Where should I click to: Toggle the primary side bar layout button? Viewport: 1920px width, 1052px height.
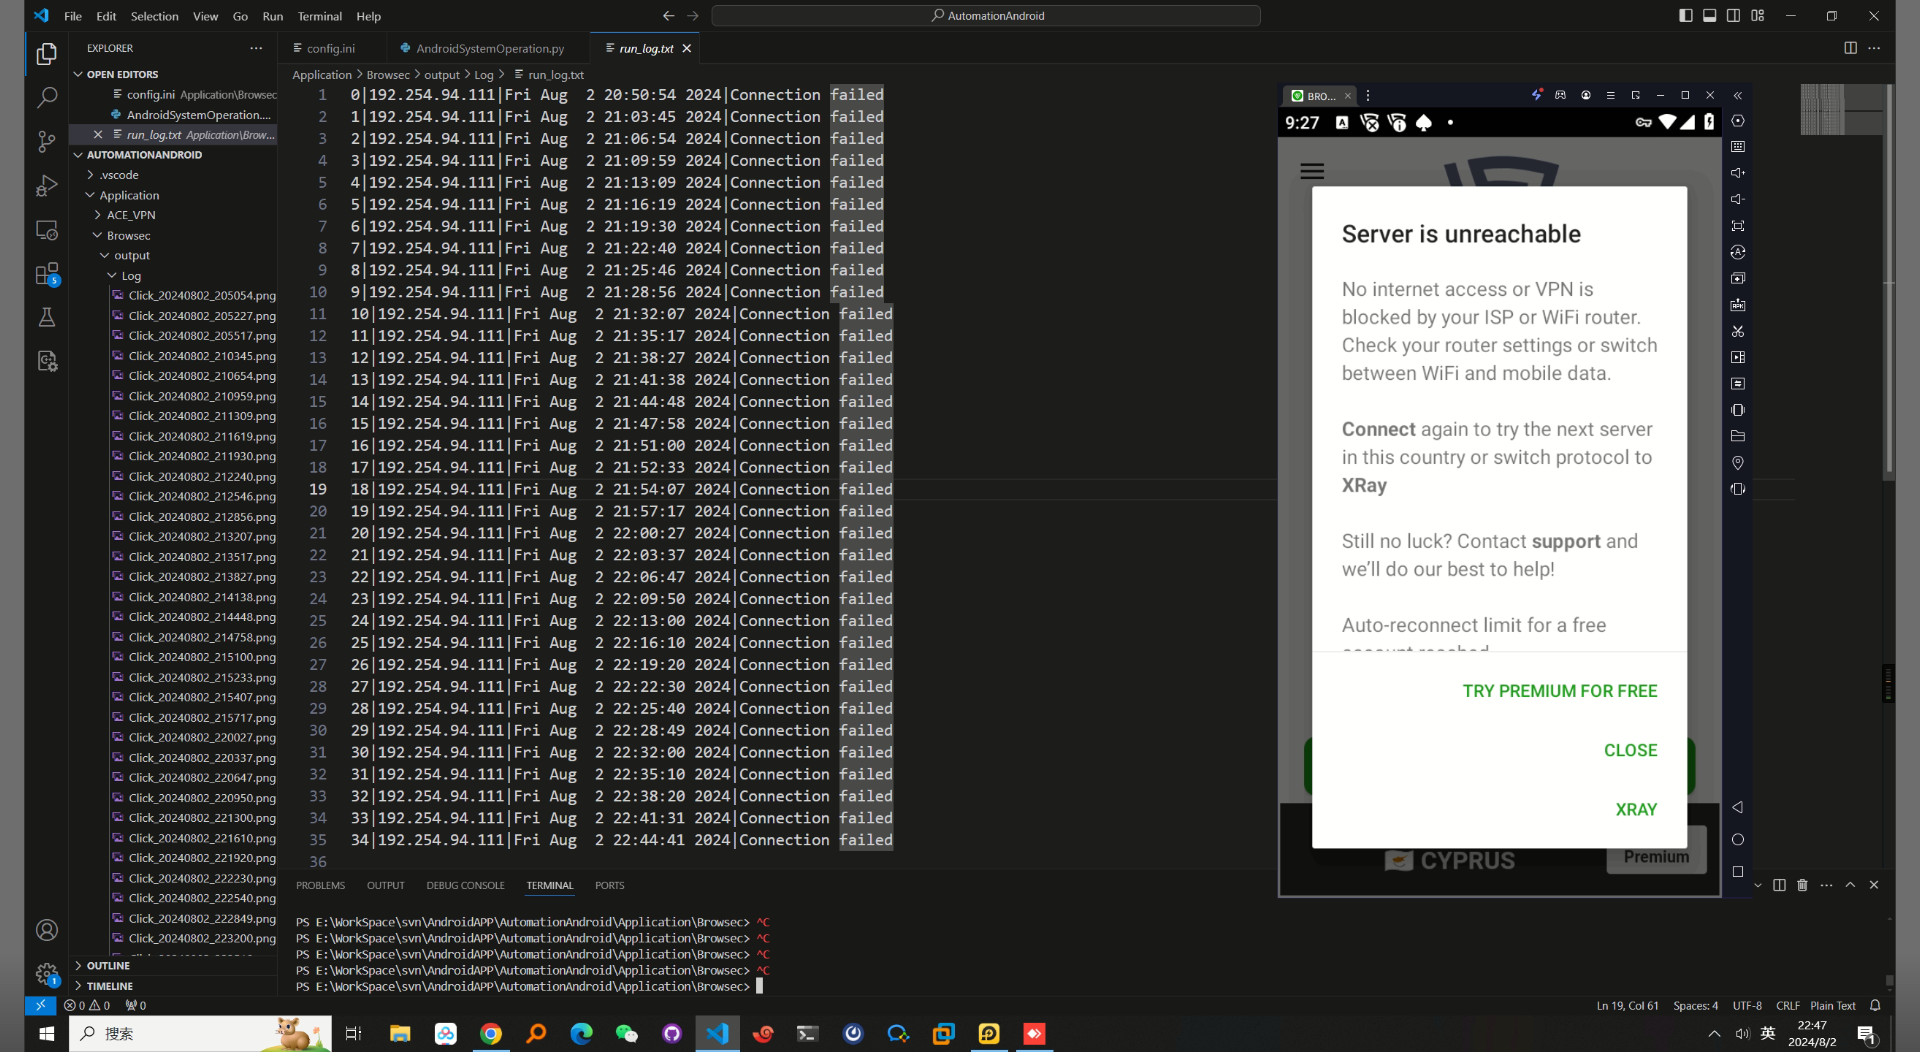point(1686,16)
